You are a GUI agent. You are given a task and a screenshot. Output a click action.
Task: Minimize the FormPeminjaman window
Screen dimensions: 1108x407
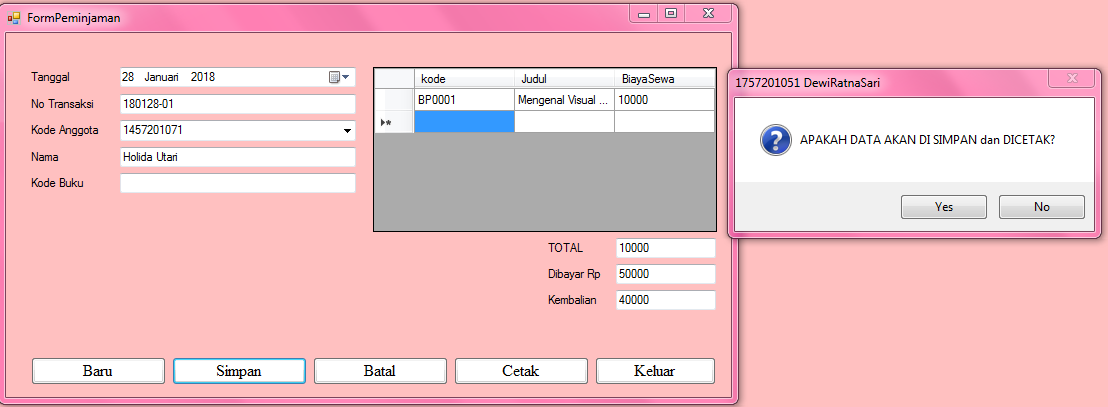644,13
